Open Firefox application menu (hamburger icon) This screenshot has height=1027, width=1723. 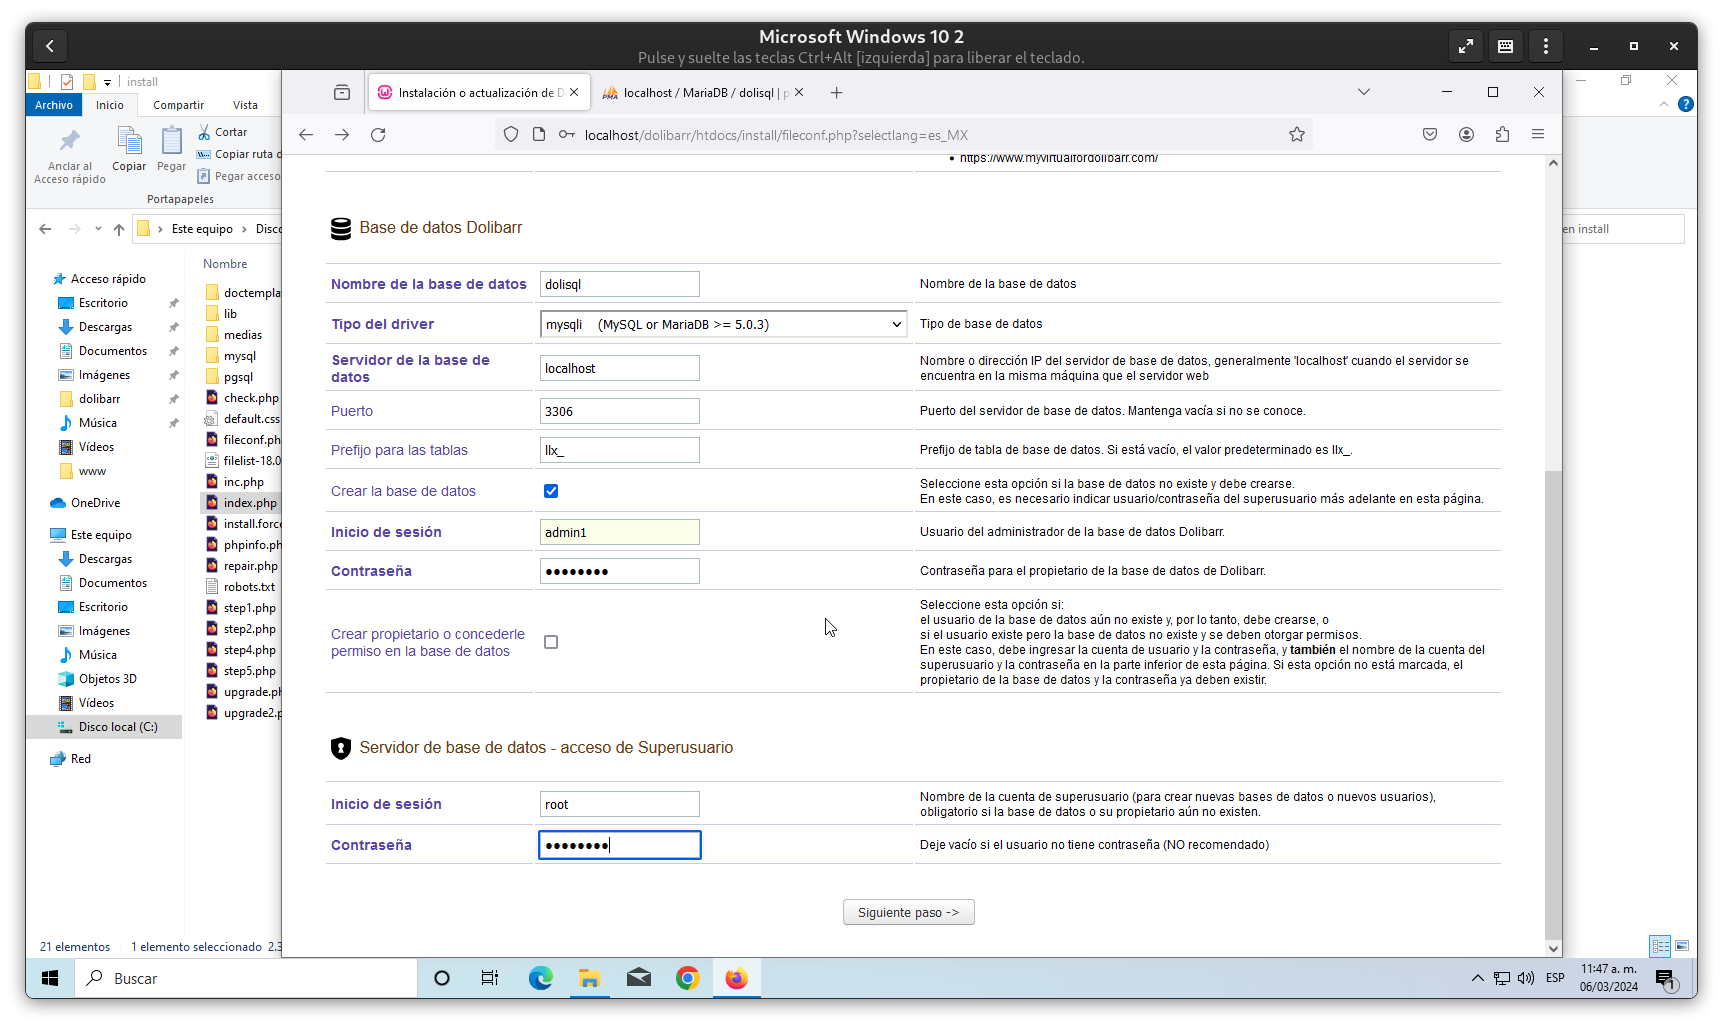click(x=1538, y=135)
